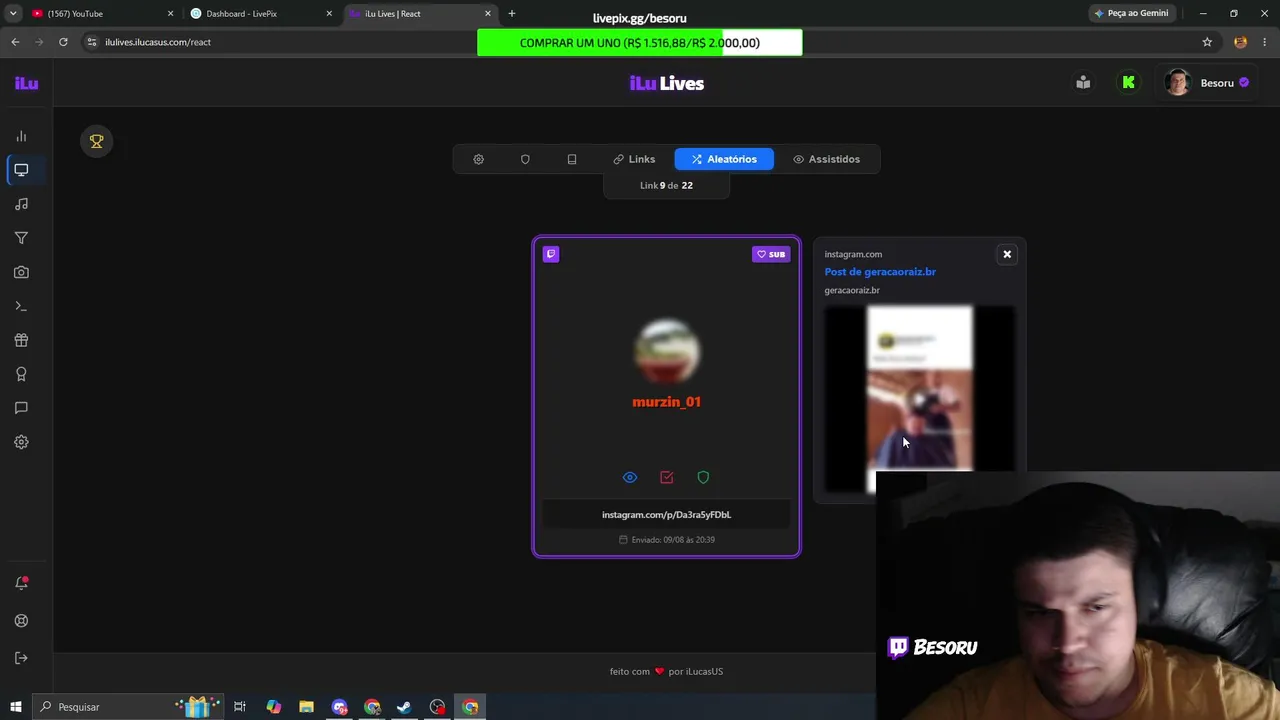This screenshot has width=1280, height=720.
Task: Open the Windows Start menu
Action: click(16, 707)
